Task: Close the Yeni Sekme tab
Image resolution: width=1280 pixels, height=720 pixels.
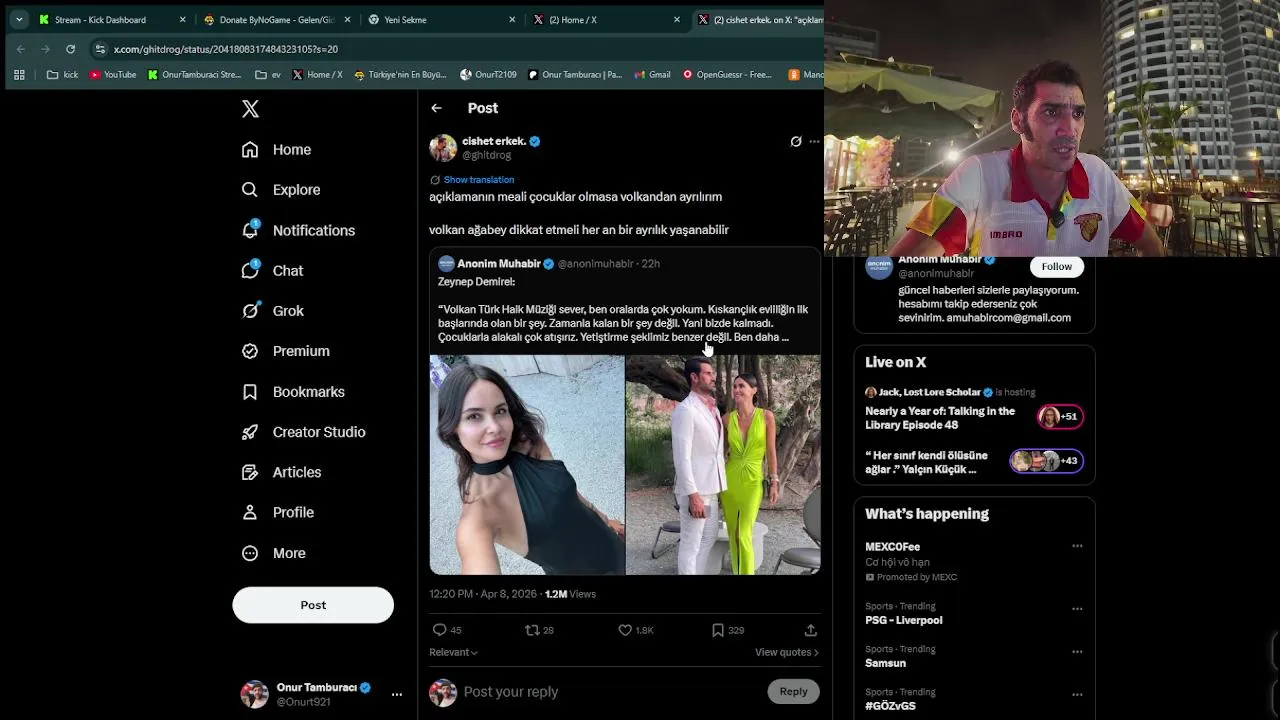Action: pos(512,19)
